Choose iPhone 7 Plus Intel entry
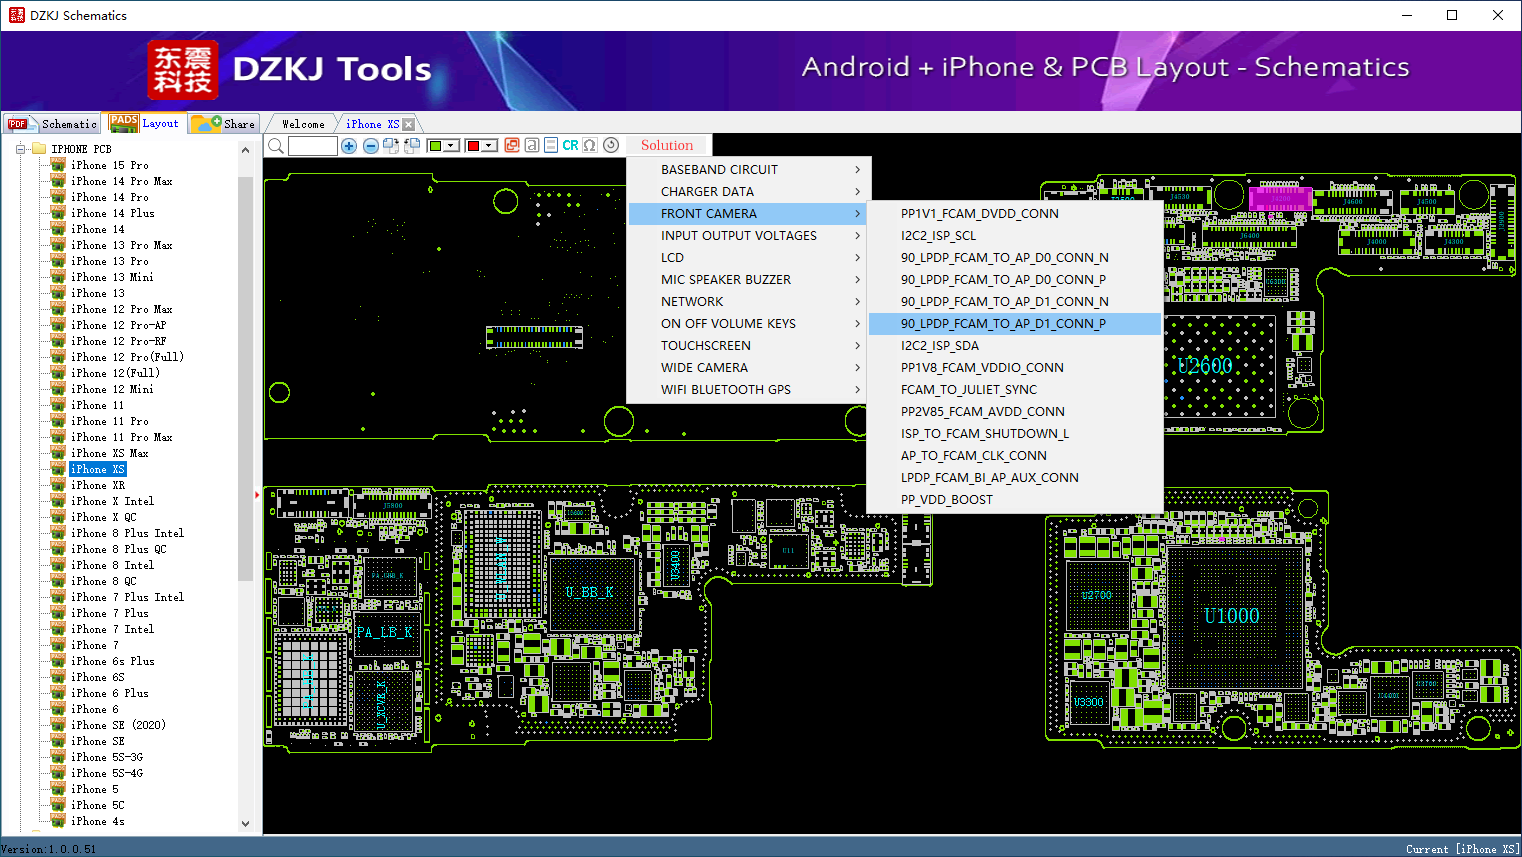The width and height of the screenshot is (1522, 857). tap(128, 597)
